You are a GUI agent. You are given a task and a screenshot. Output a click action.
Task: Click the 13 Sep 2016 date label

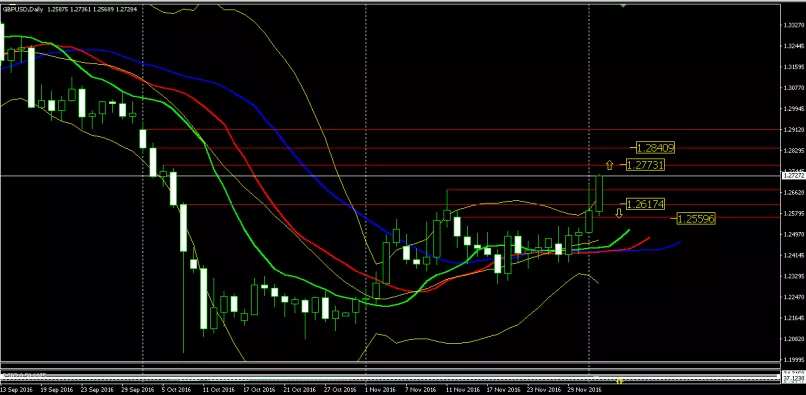point(16,390)
